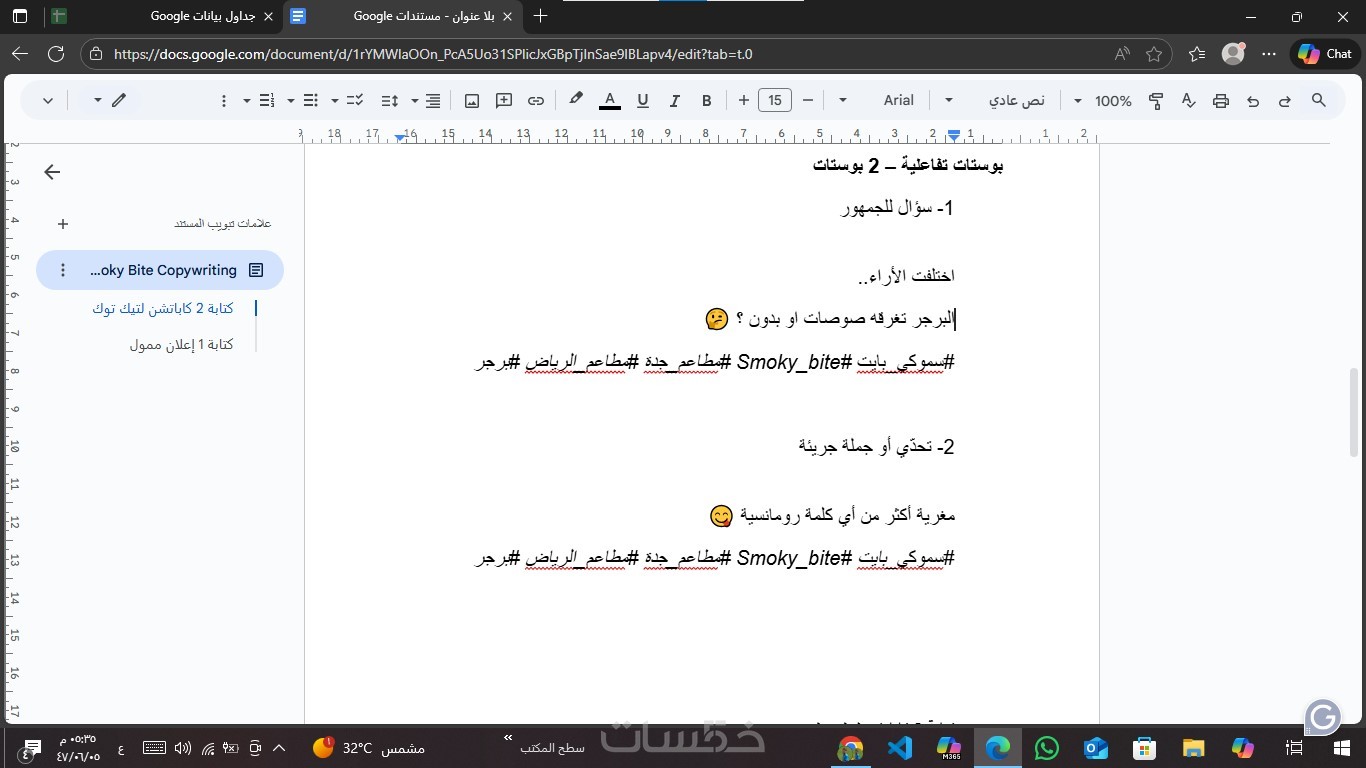Close the document tabs panel with back arrow
1366x768 pixels.
(x=52, y=172)
